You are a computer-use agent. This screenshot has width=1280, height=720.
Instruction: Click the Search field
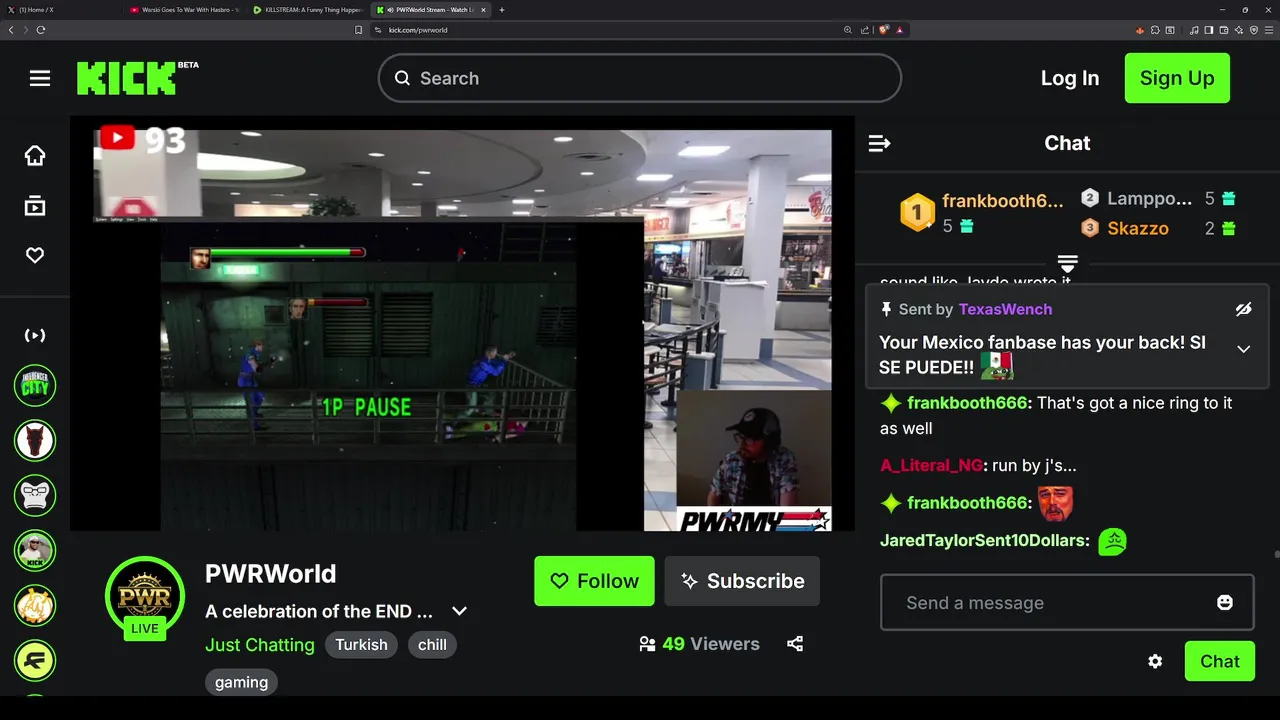pyautogui.click(x=640, y=78)
